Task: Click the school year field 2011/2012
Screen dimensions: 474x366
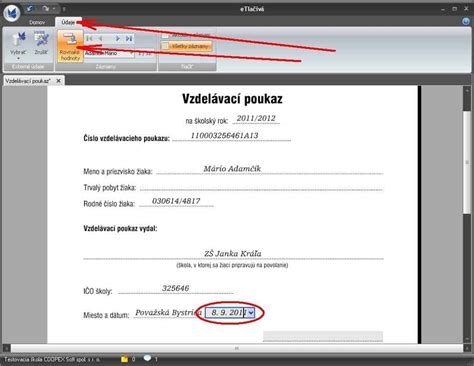Action: [256, 118]
